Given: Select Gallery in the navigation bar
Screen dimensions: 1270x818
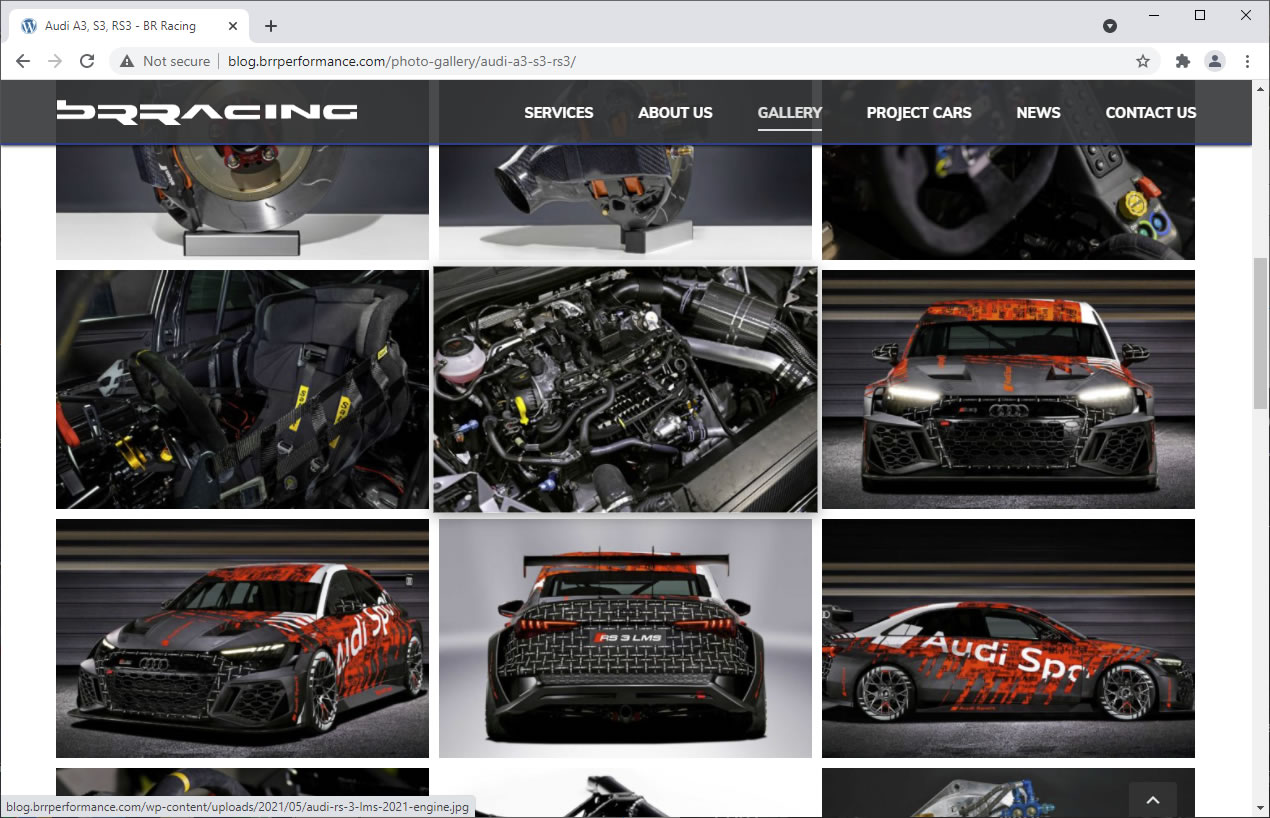Looking at the screenshot, I should coord(789,113).
